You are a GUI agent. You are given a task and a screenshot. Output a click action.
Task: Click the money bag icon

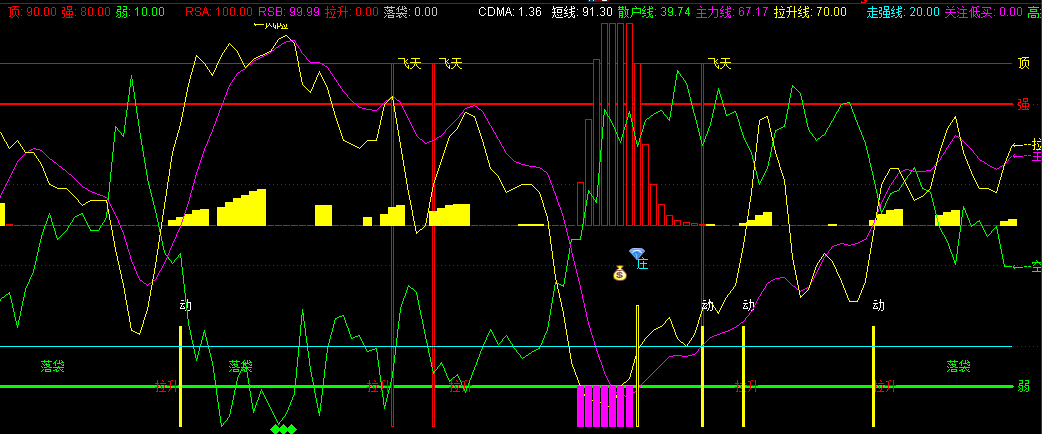[x=619, y=272]
